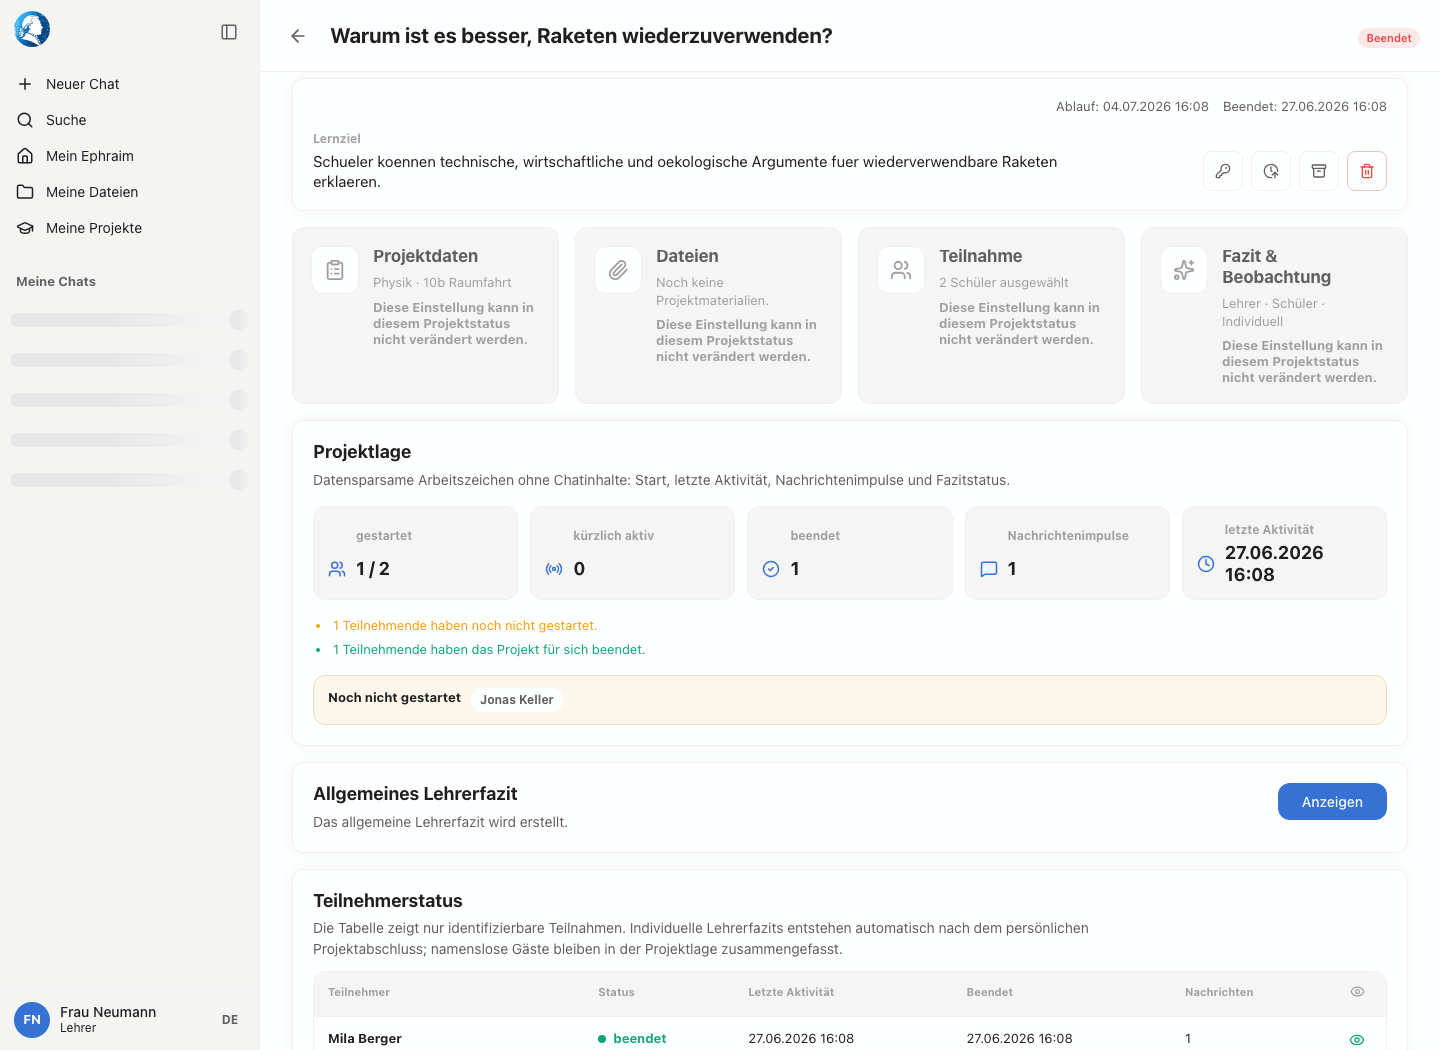Click the clock extend-deadline icon button
The image size is (1440, 1050).
coord(1271,171)
